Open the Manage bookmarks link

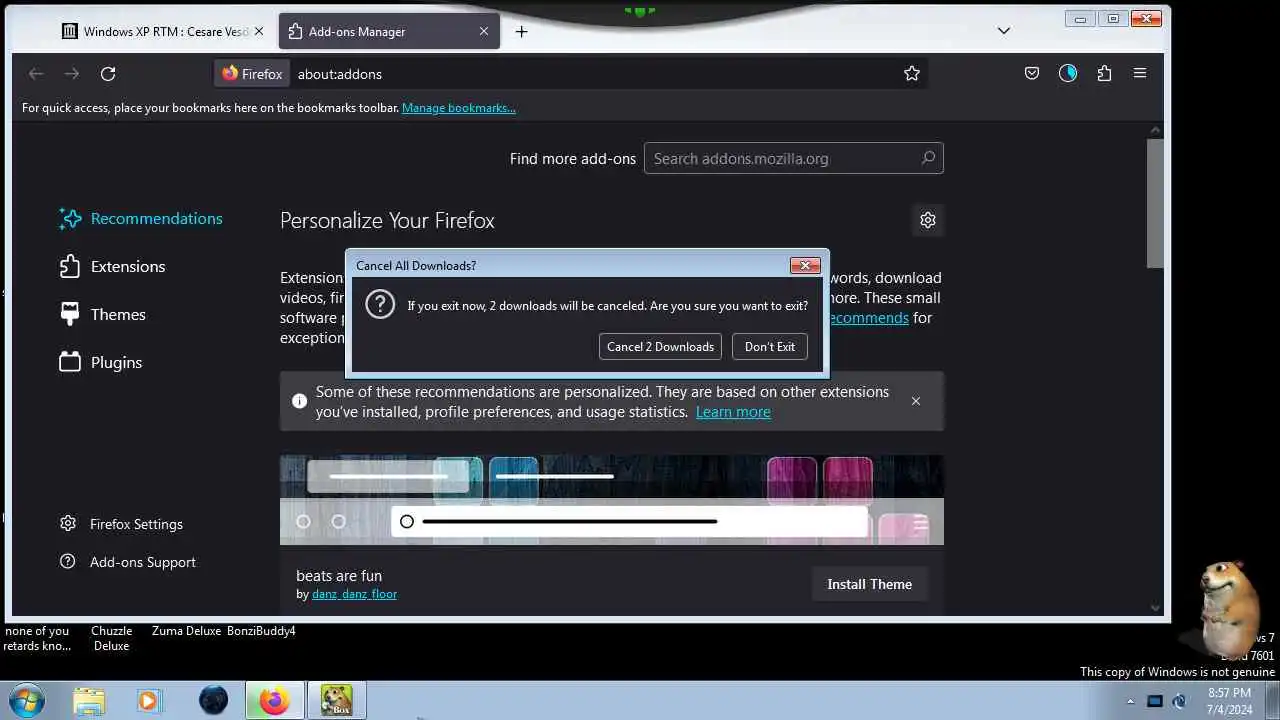click(x=459, y=108)
